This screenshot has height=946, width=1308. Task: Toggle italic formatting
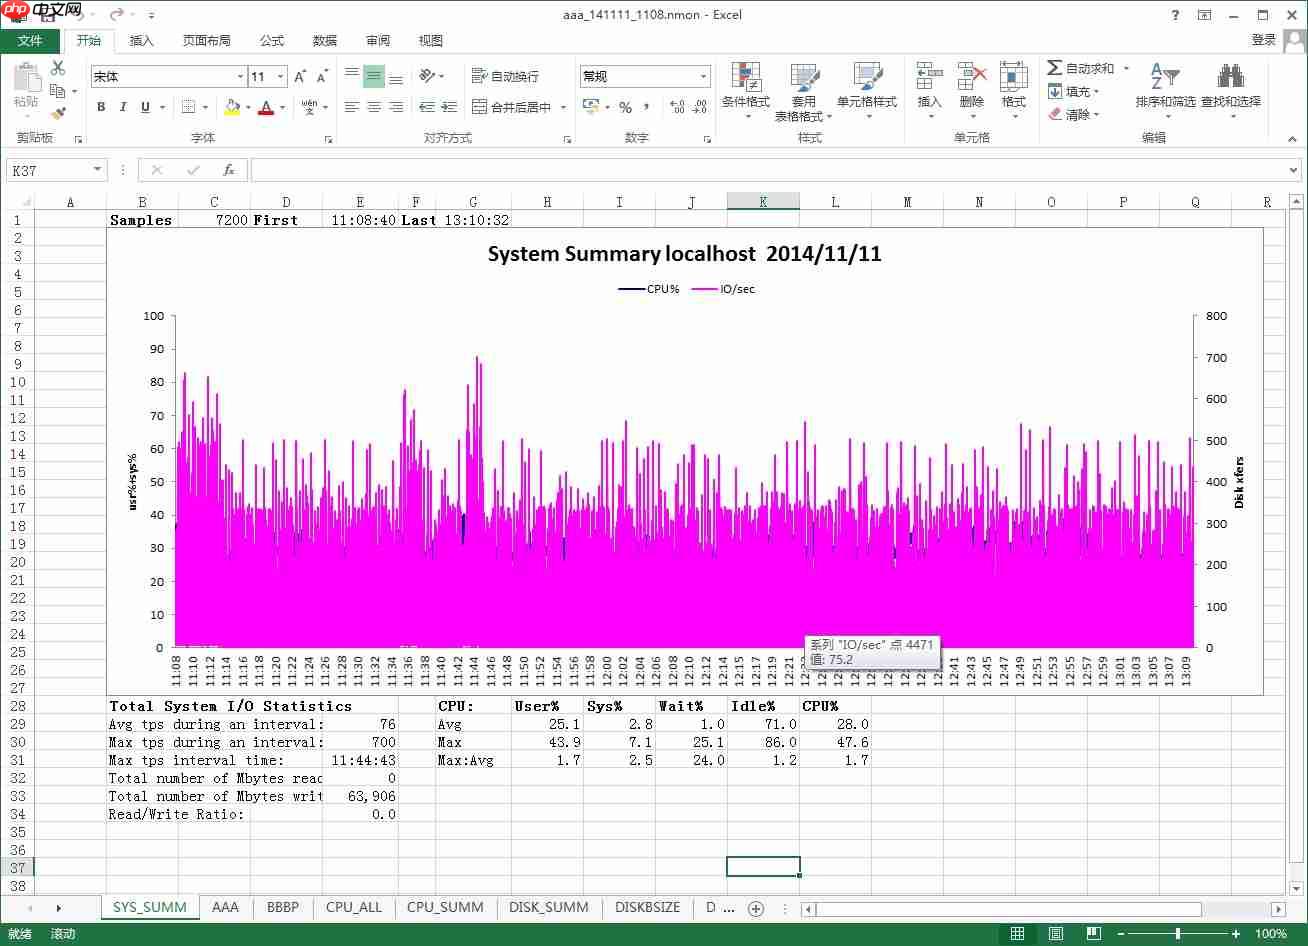tap(123, 107)
